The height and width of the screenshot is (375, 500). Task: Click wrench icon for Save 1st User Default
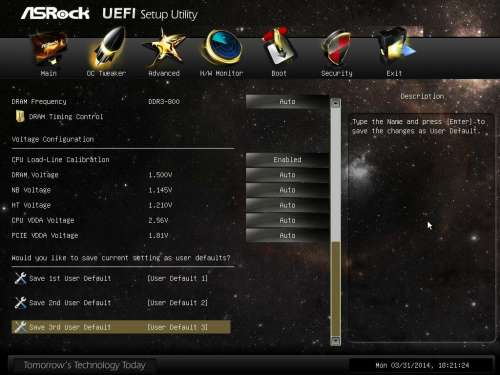[20, 278]
